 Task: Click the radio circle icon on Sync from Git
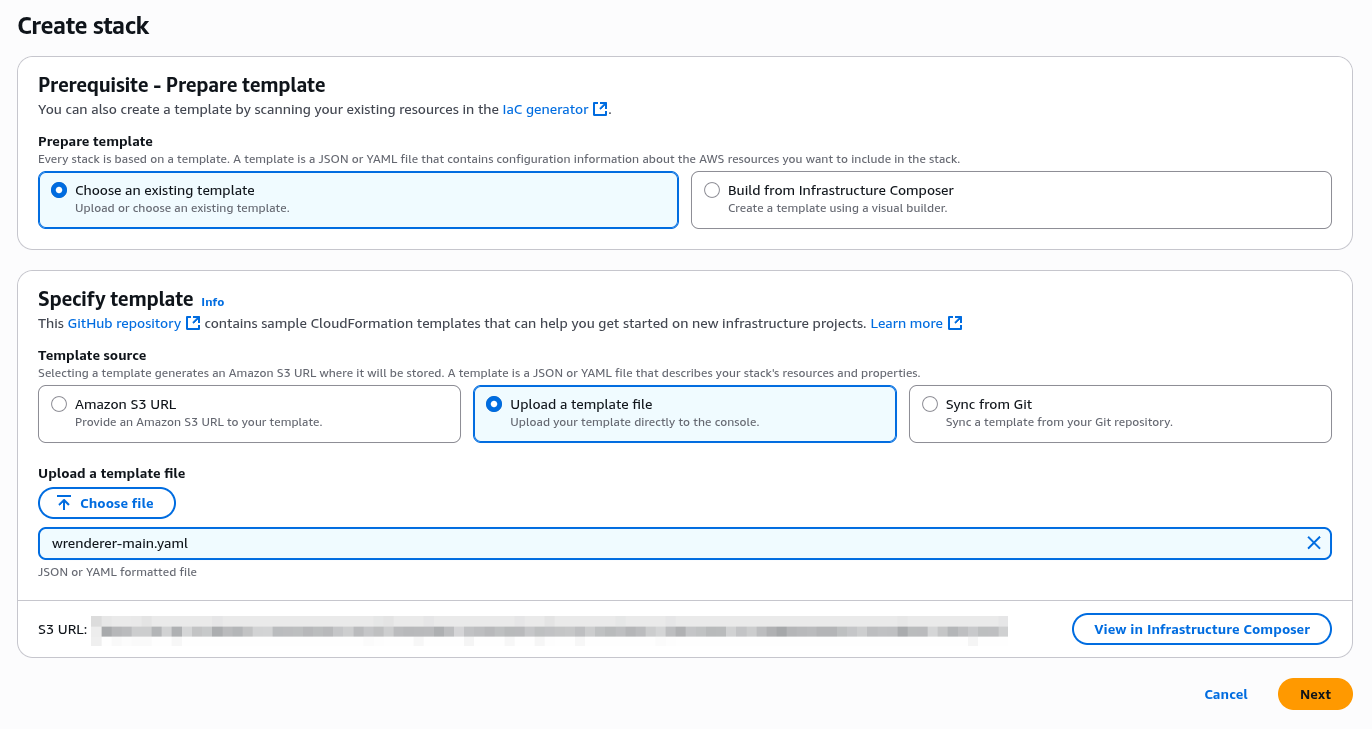(x=930, y=404)
